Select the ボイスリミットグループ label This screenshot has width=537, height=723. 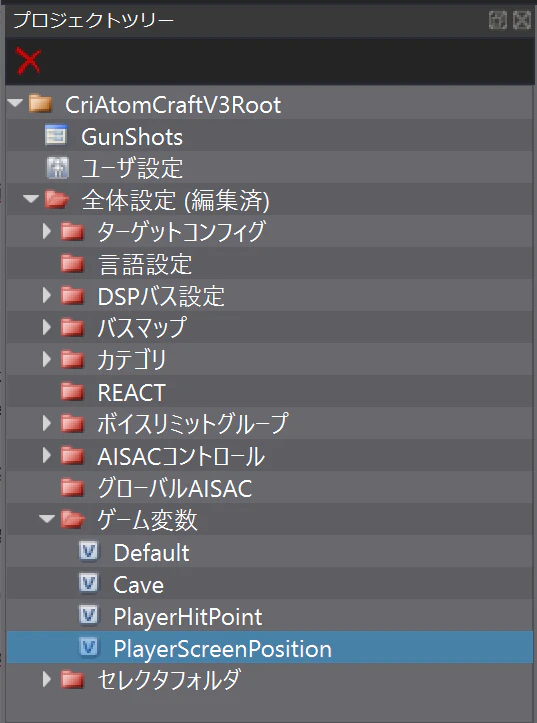(193, 424)
